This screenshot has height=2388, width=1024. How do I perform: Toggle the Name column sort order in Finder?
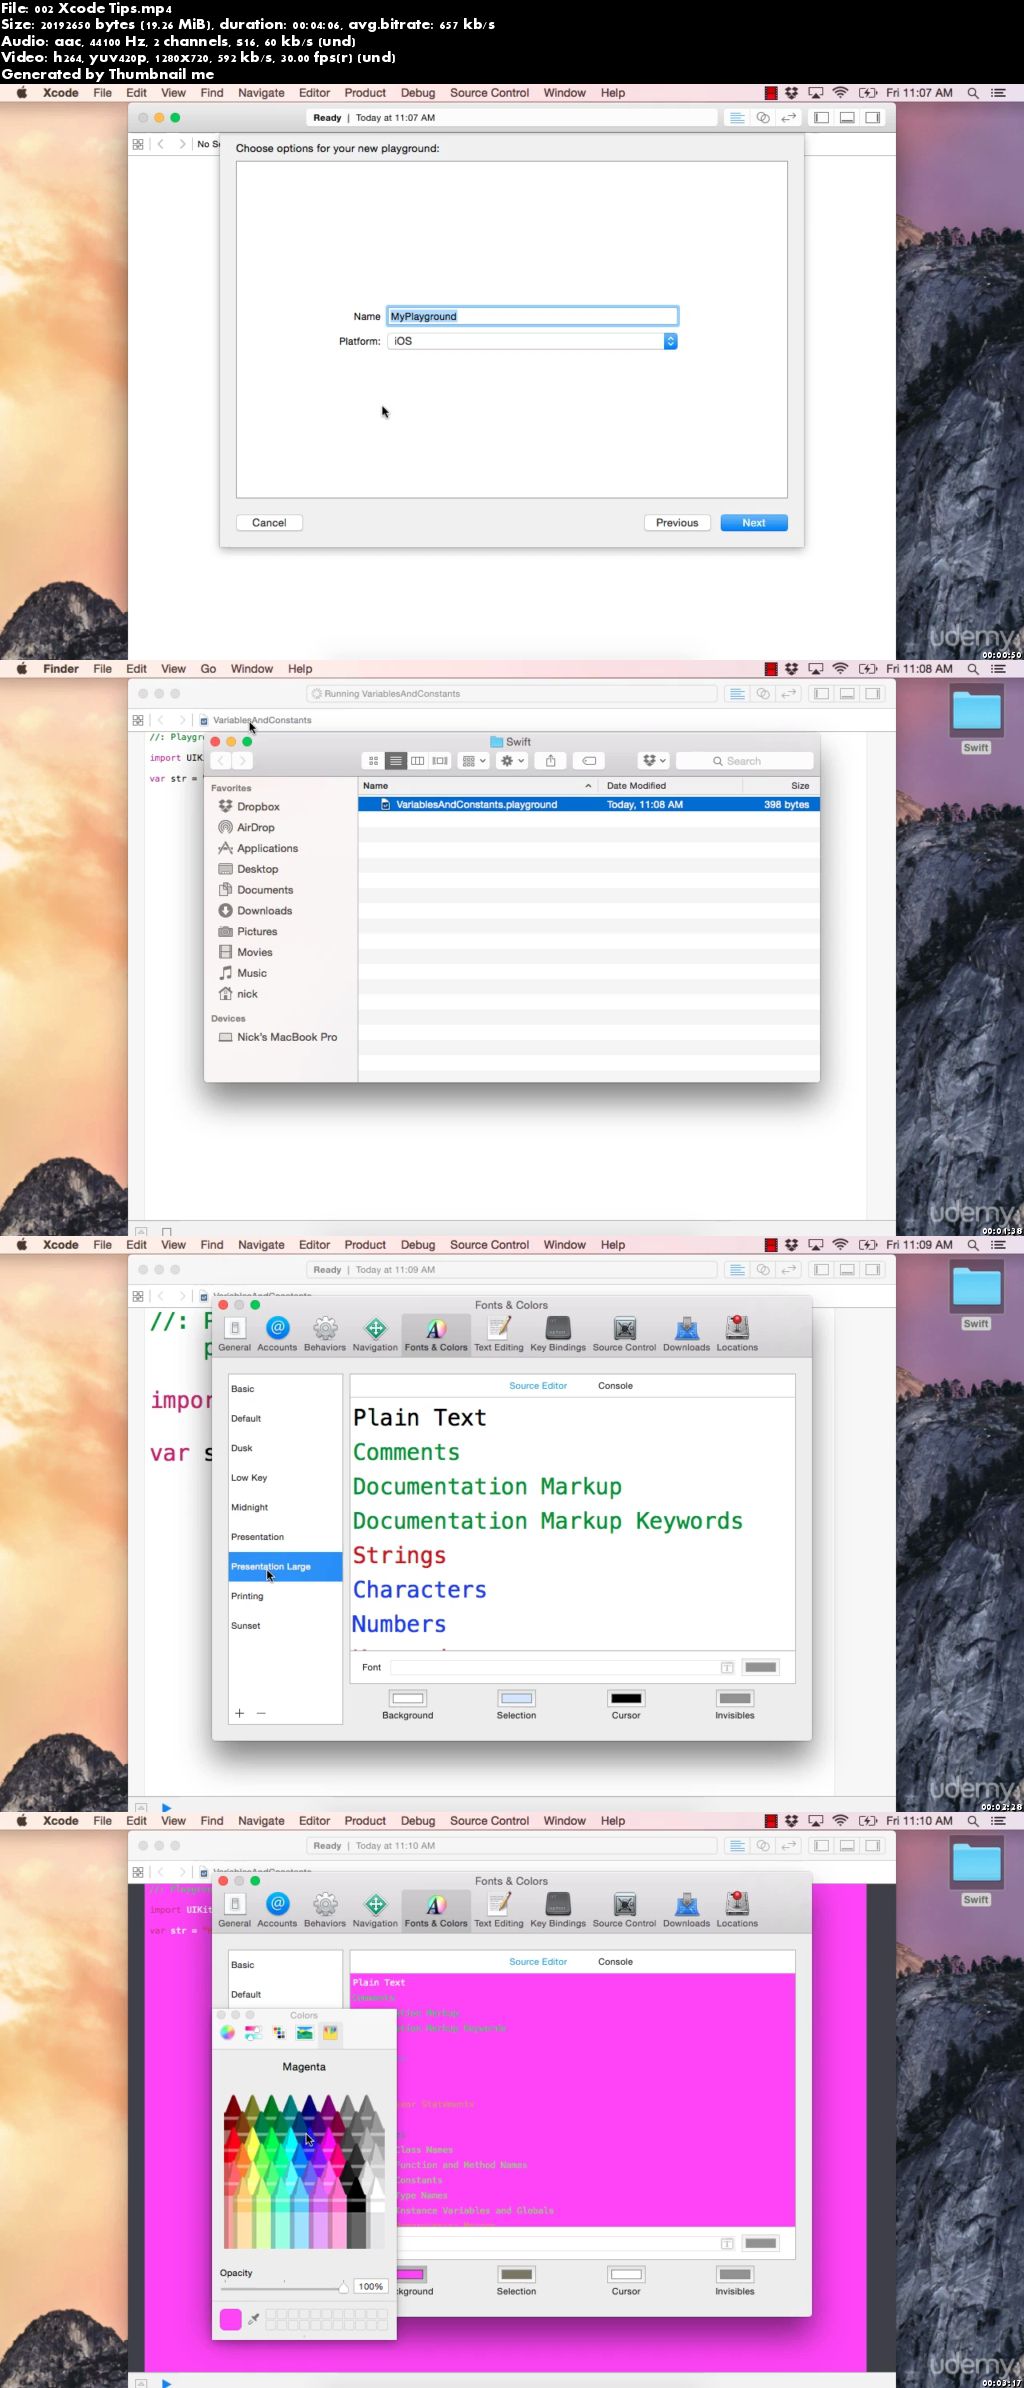pyautogui.click(x=478, y=786)
